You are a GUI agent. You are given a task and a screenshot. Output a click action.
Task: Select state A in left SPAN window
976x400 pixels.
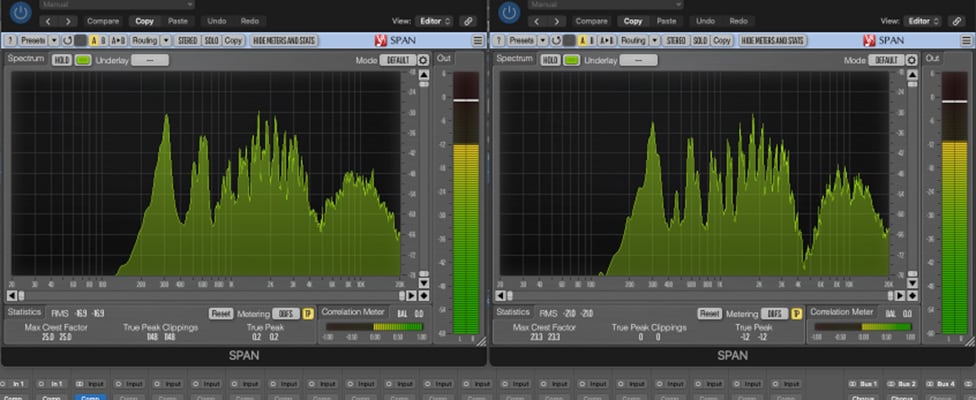[x=94, y=40]
